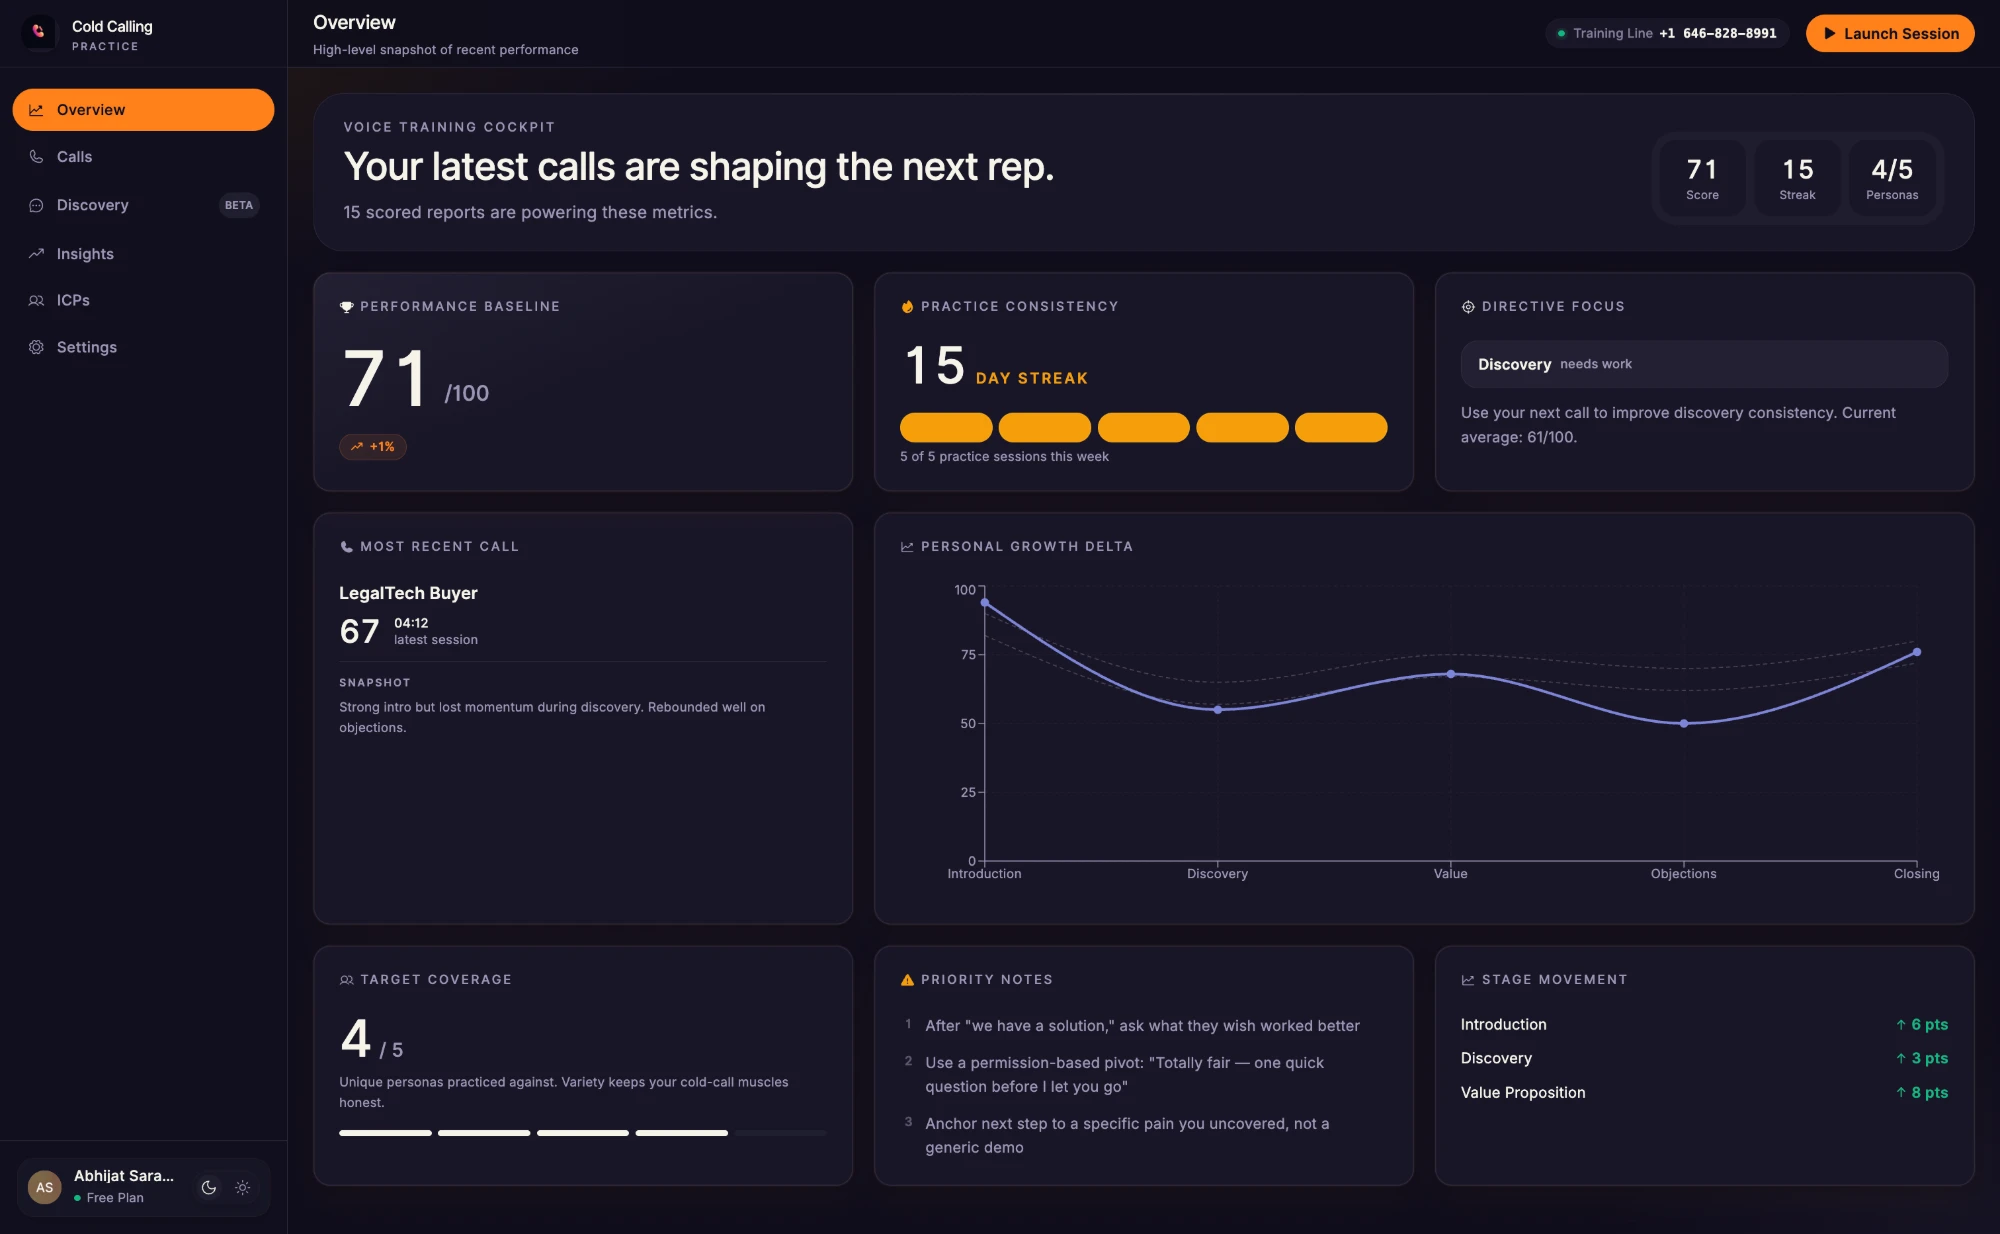Click the Abhijat Sara... user name

123,1176
